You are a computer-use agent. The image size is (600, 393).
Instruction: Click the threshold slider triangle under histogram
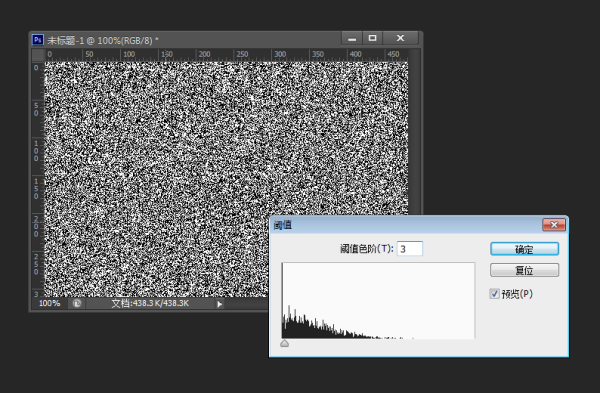click(284, 343)
